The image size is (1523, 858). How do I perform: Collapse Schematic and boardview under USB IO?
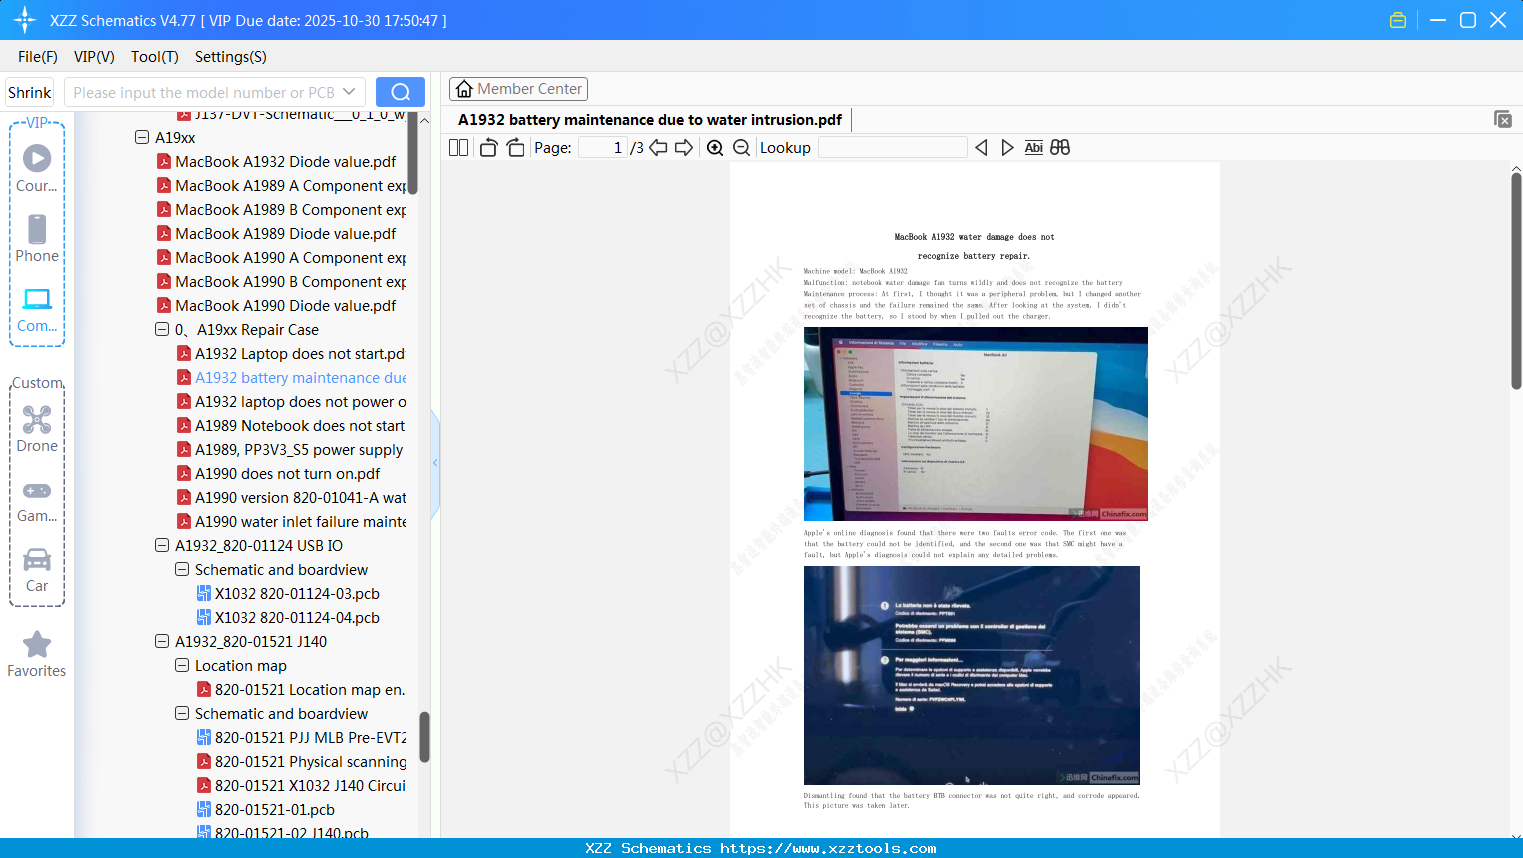pos(182,569)
